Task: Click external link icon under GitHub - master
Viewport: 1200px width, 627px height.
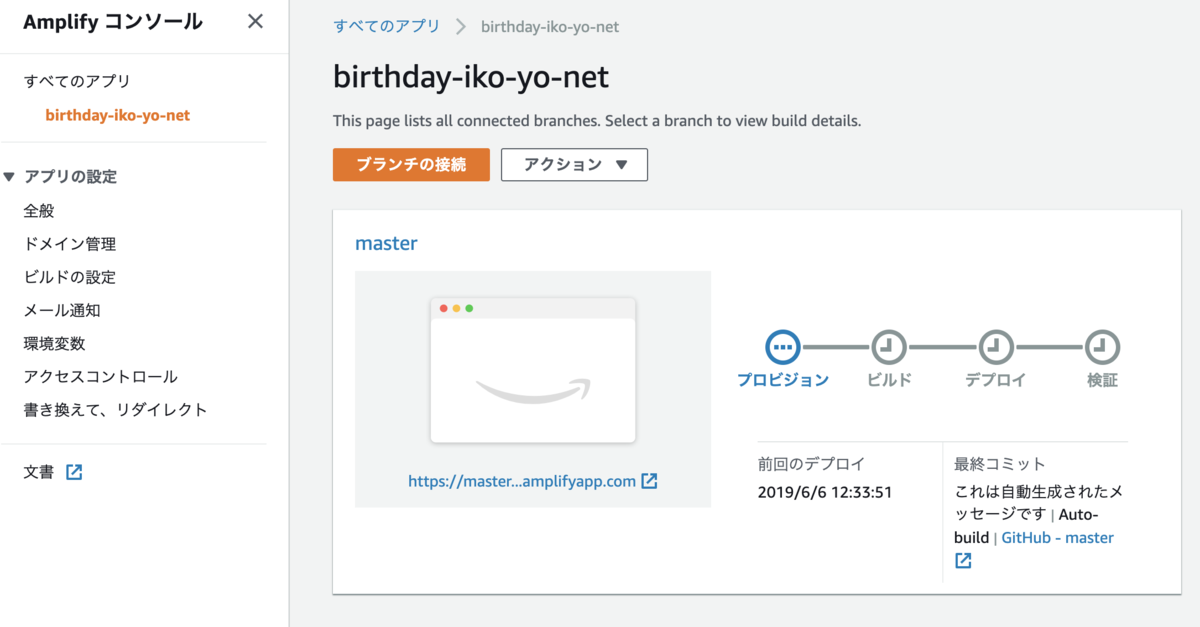Action: pos(963,561)
